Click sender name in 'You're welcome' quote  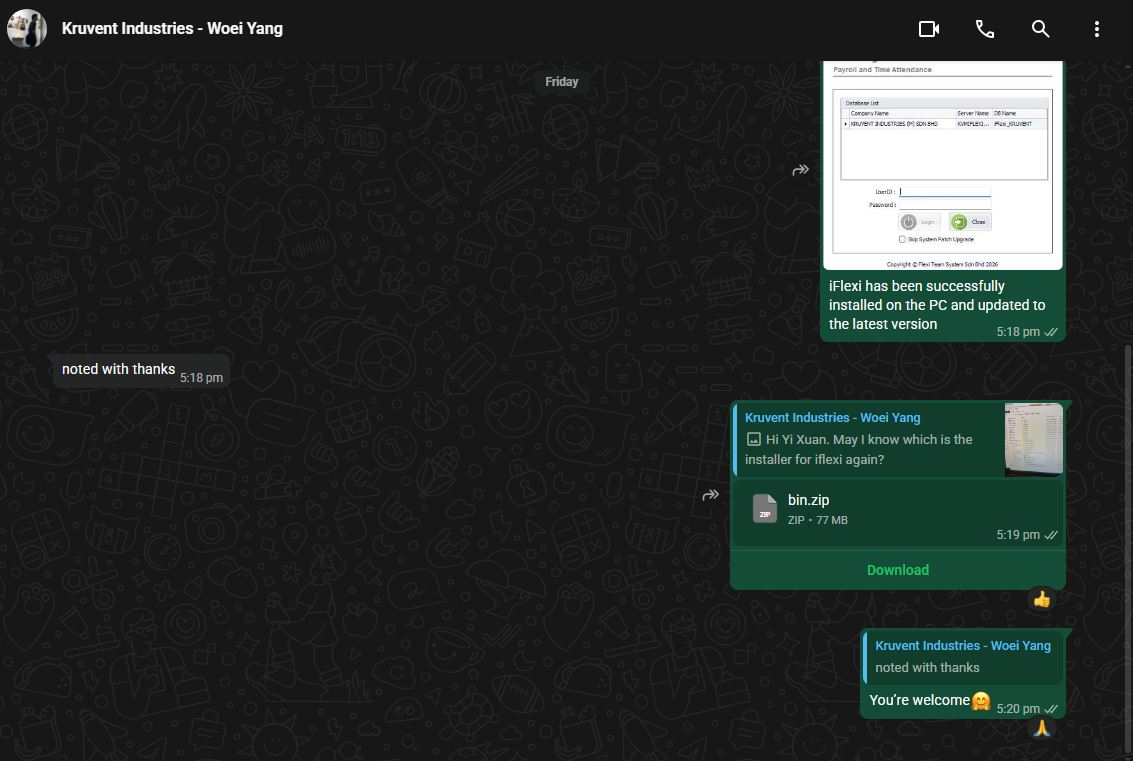[x=963, y=646]
